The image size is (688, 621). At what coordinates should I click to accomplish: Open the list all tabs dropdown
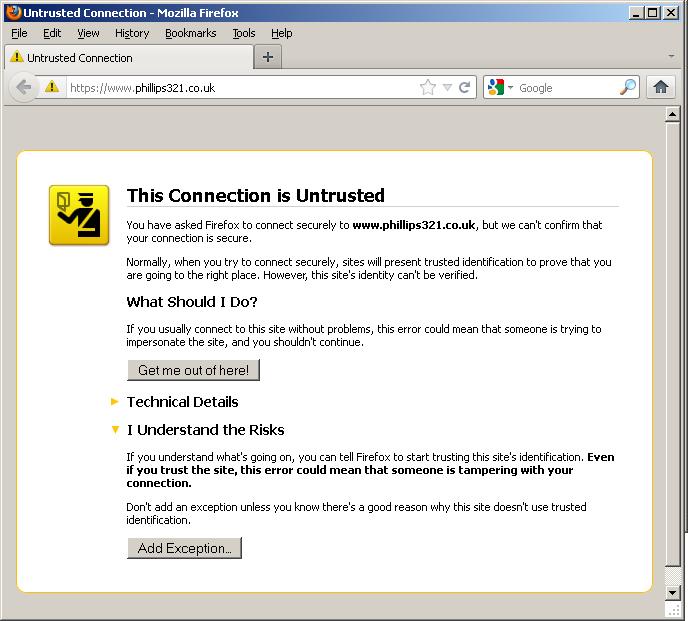coord(671,56)
